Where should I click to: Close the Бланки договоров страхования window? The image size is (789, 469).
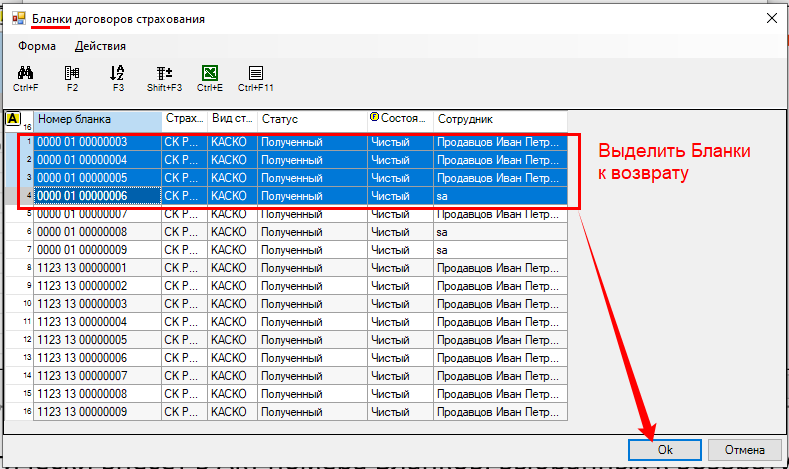(771, 18)
